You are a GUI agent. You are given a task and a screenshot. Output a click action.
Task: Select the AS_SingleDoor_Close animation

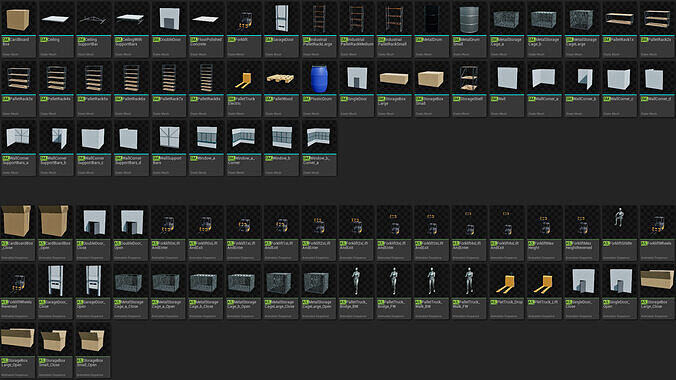tap(582, 292)
